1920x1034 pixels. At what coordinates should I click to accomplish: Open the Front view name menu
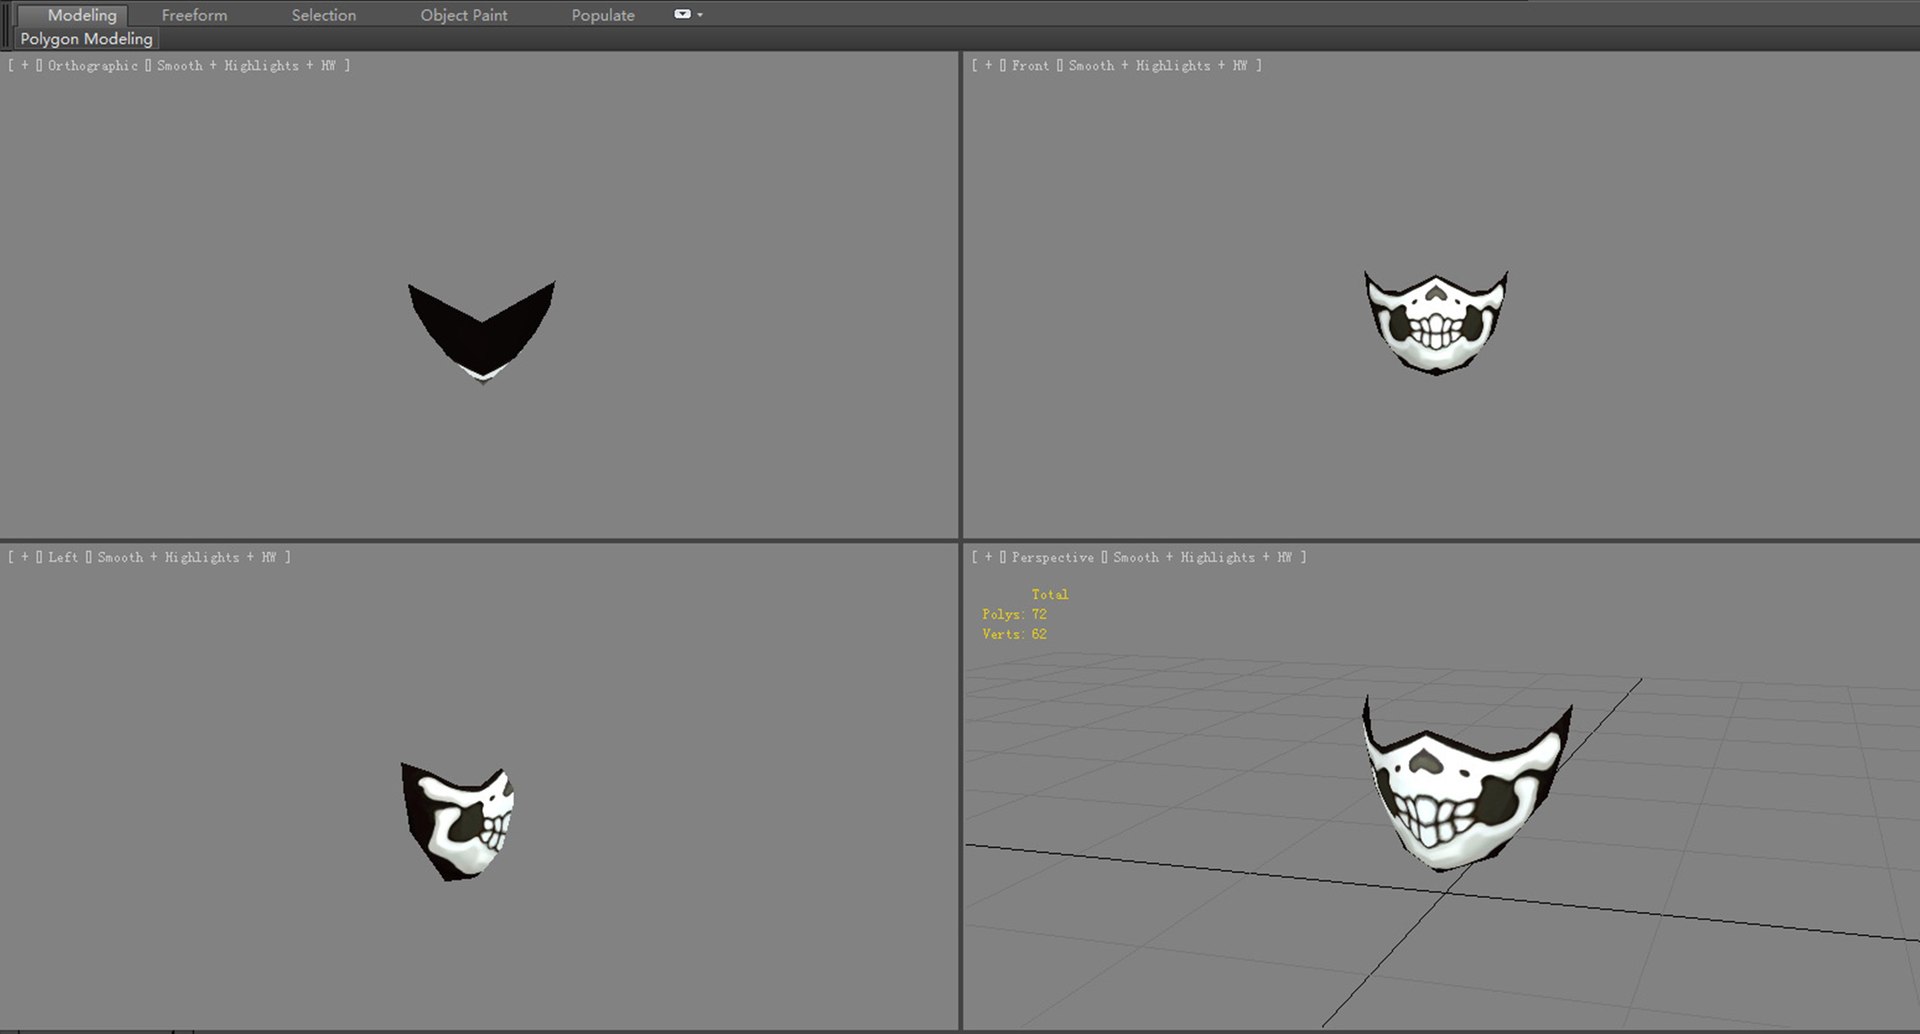(x=1030, y=65)
